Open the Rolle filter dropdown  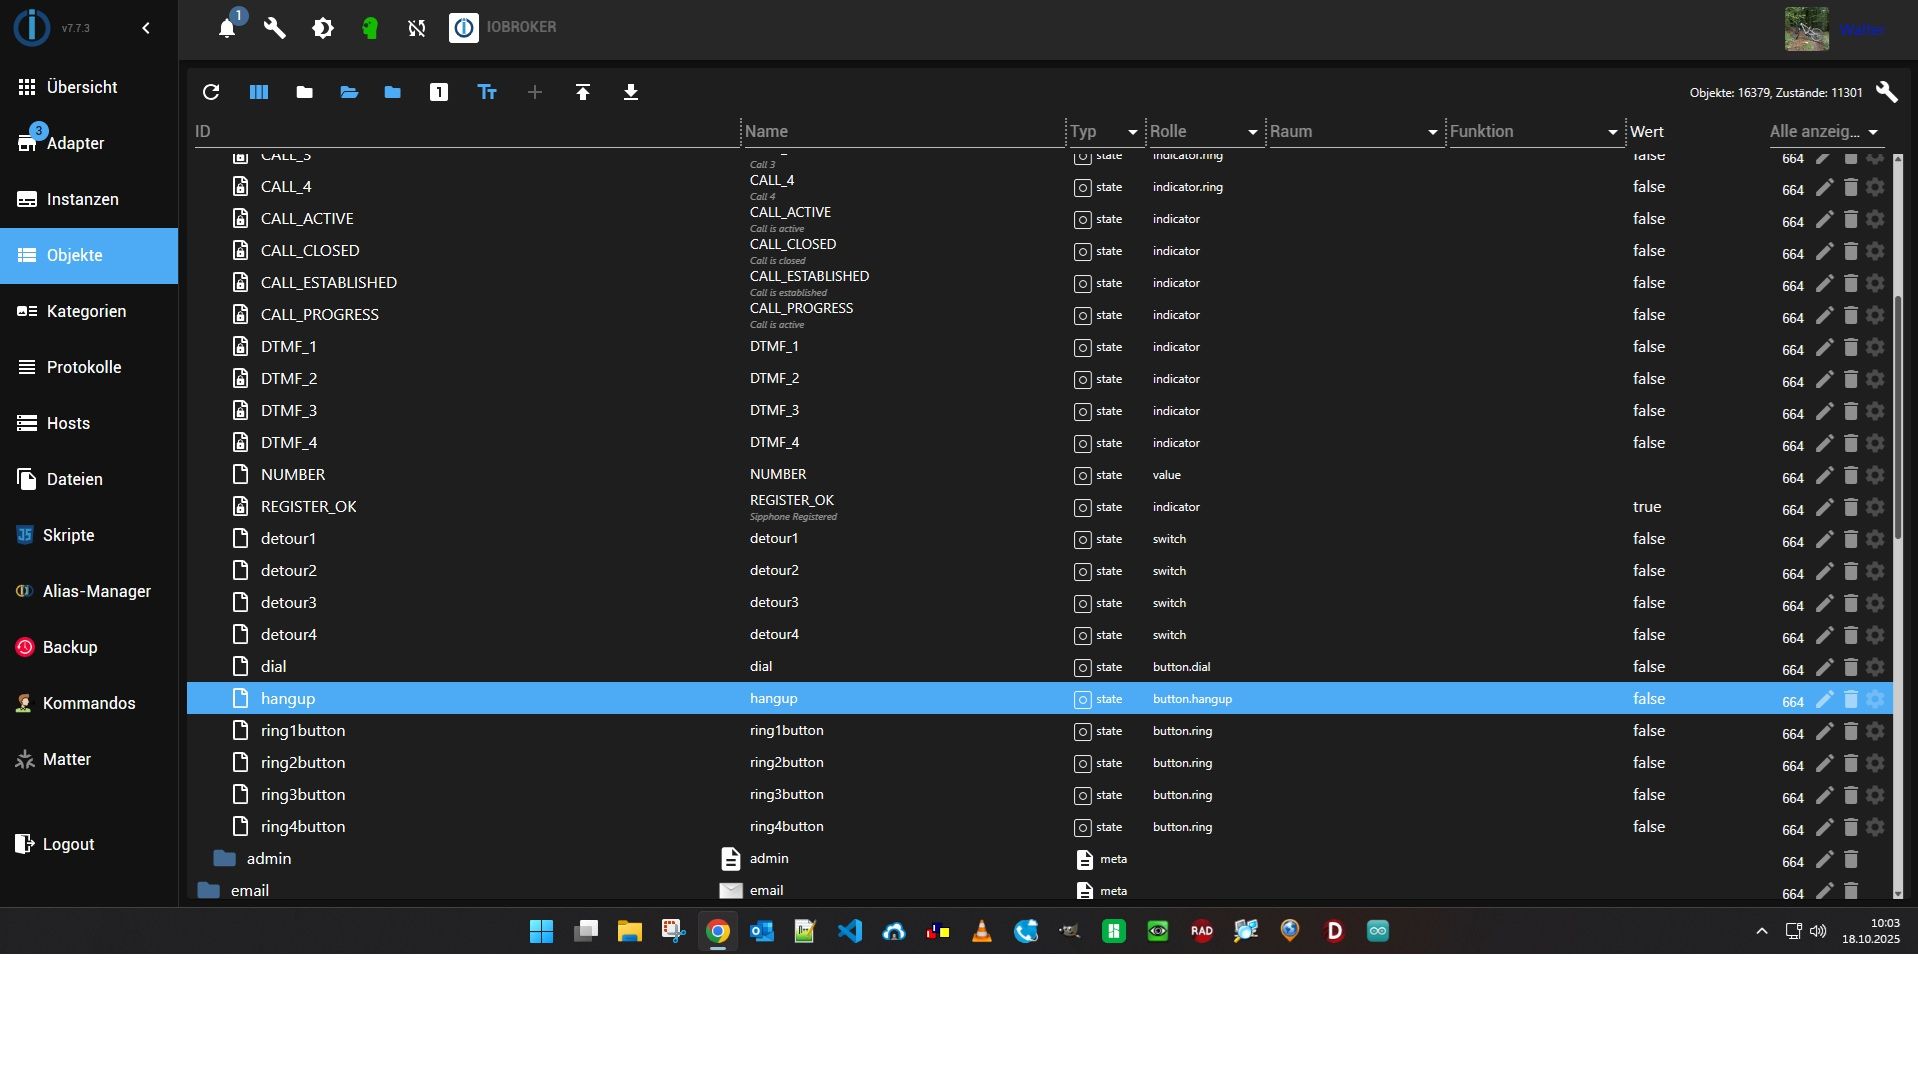(x=1252, y=132)
